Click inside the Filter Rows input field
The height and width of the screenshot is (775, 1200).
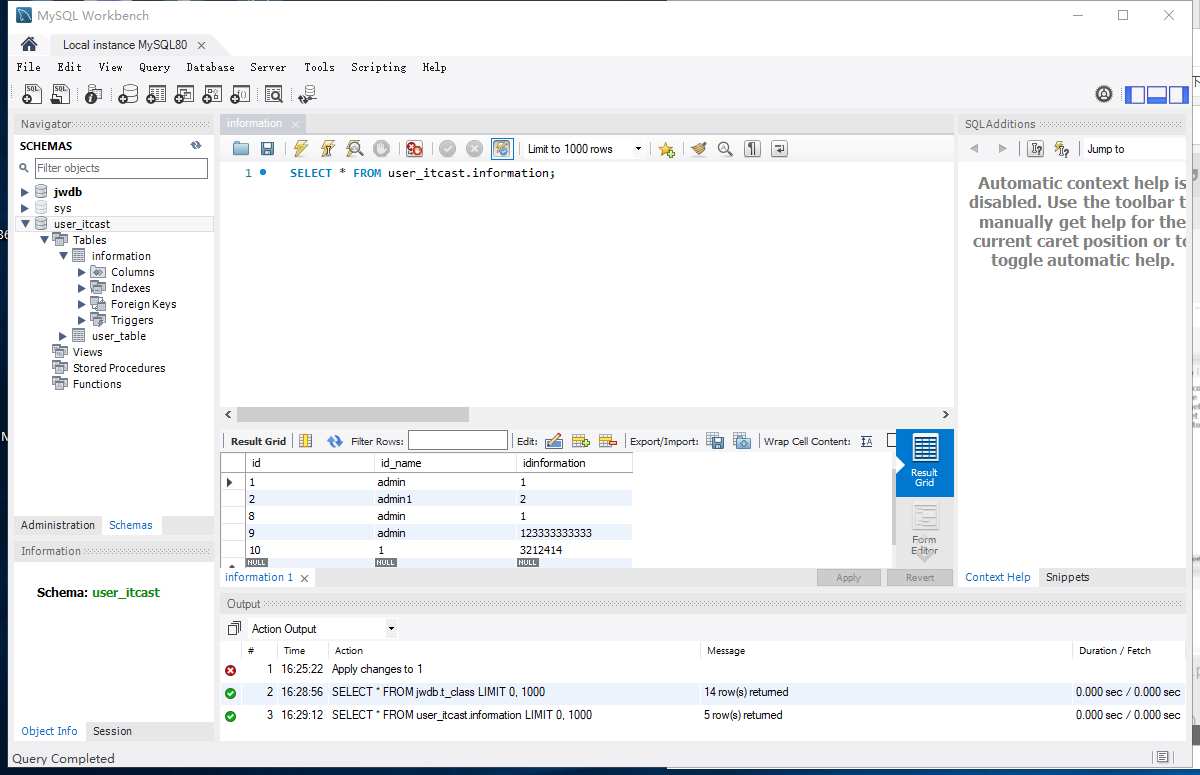(457, 440)
